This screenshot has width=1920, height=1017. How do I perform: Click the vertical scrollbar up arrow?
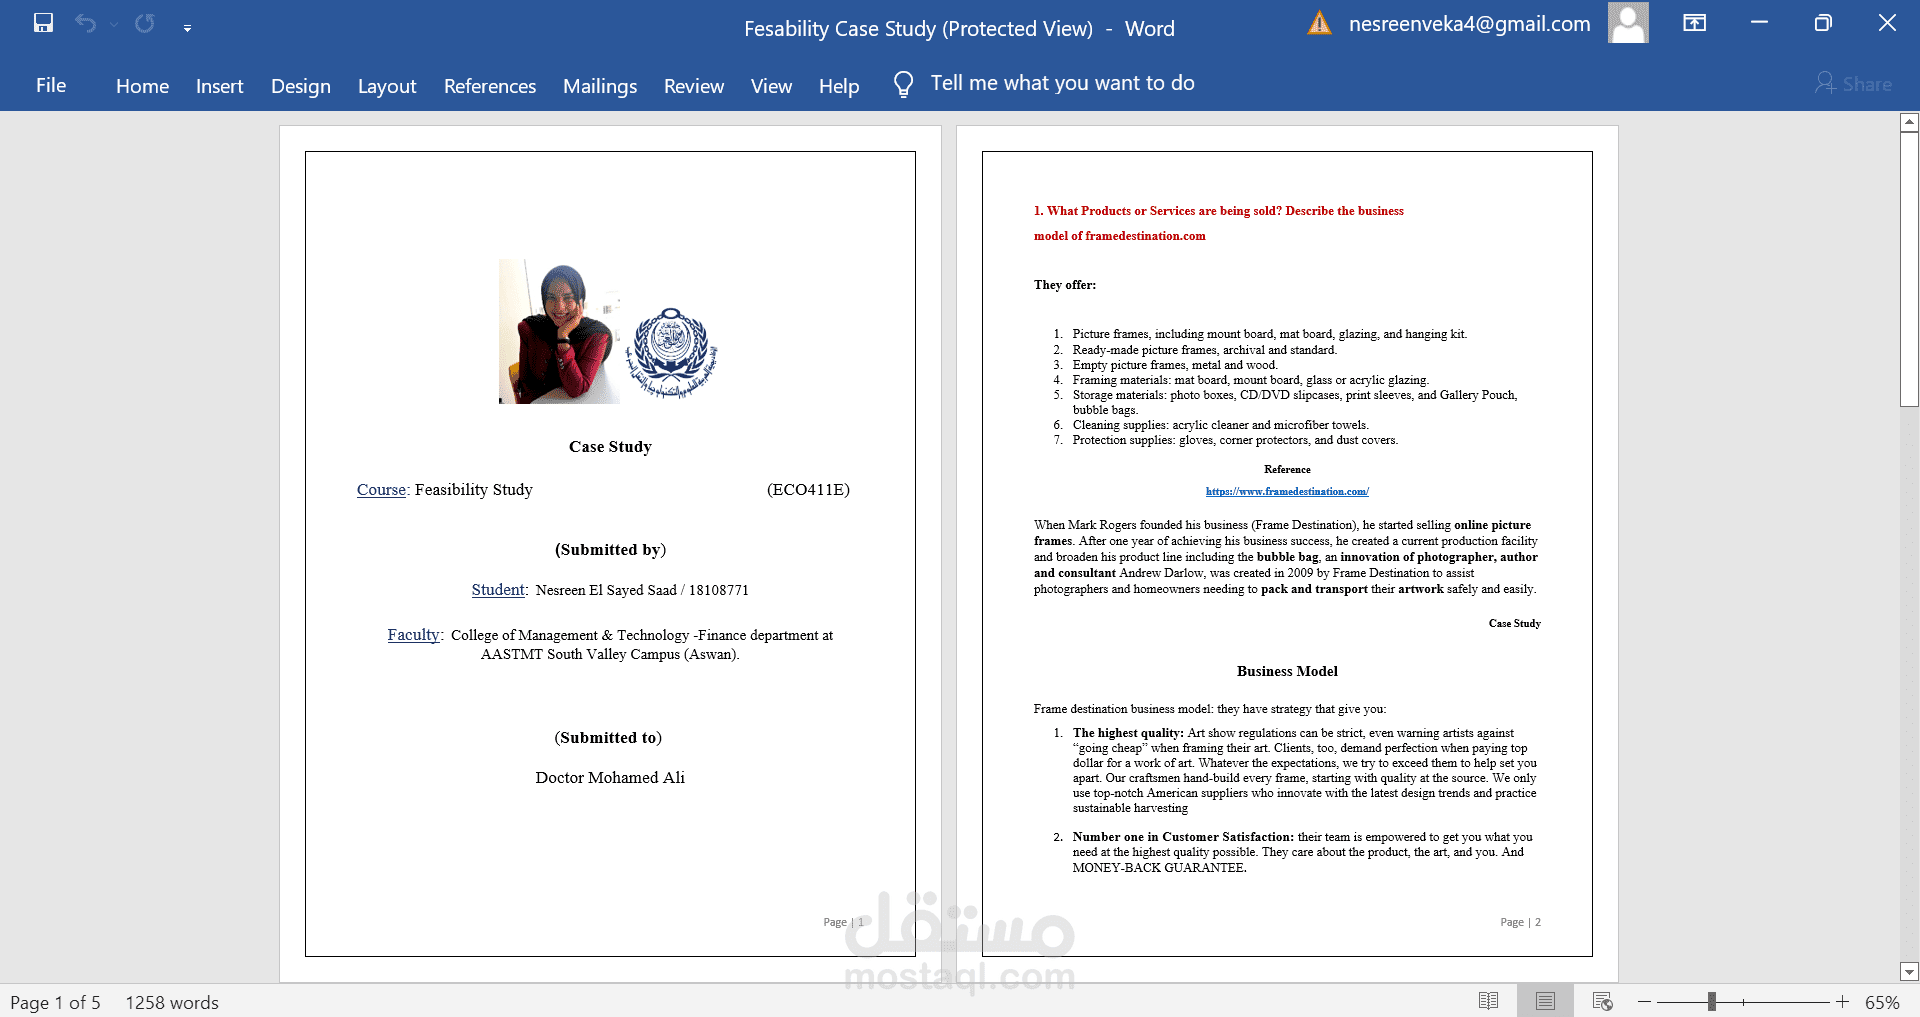1909,122
